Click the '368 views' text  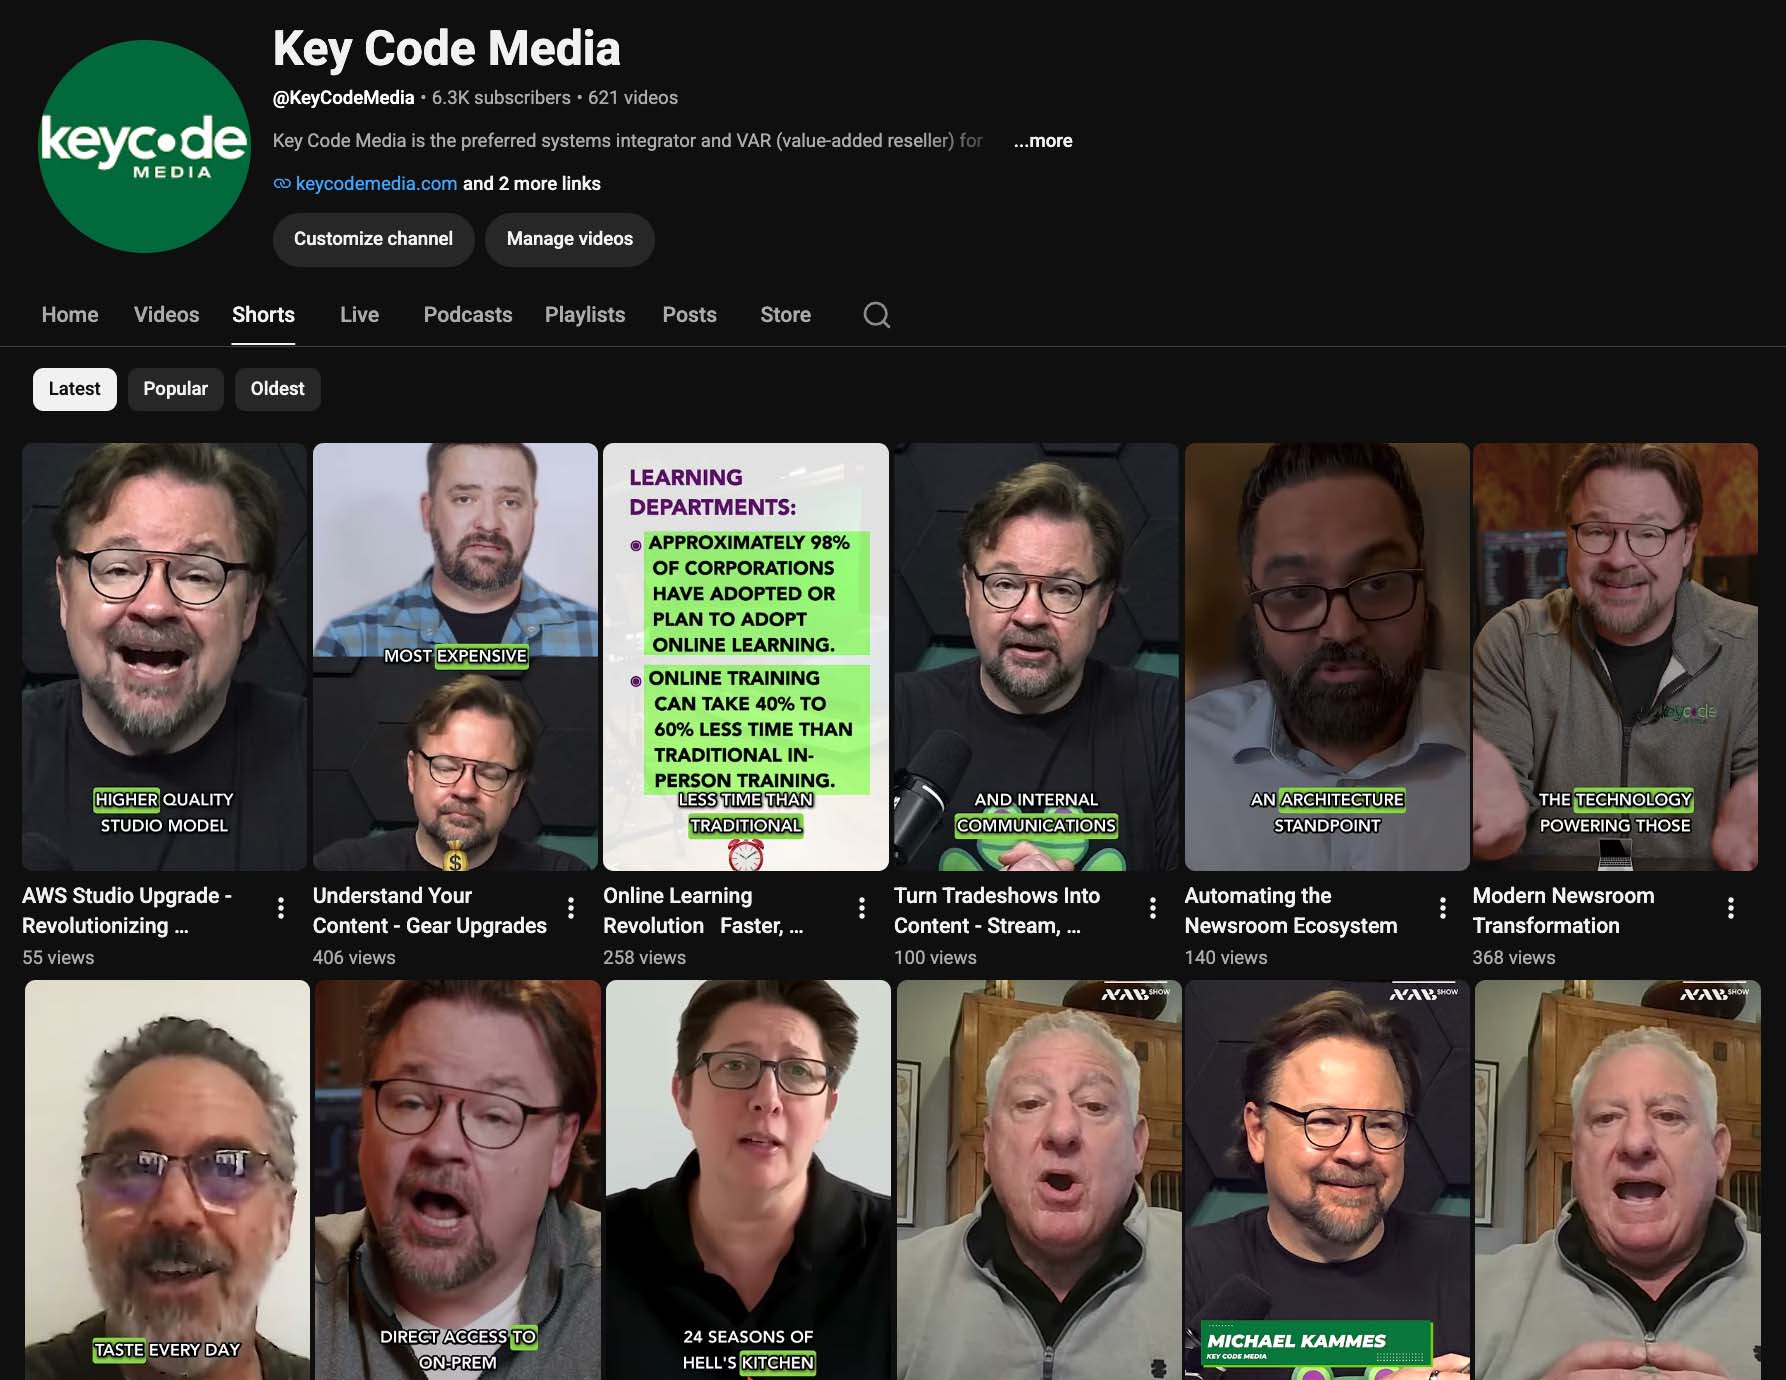tap(1514, 958)
